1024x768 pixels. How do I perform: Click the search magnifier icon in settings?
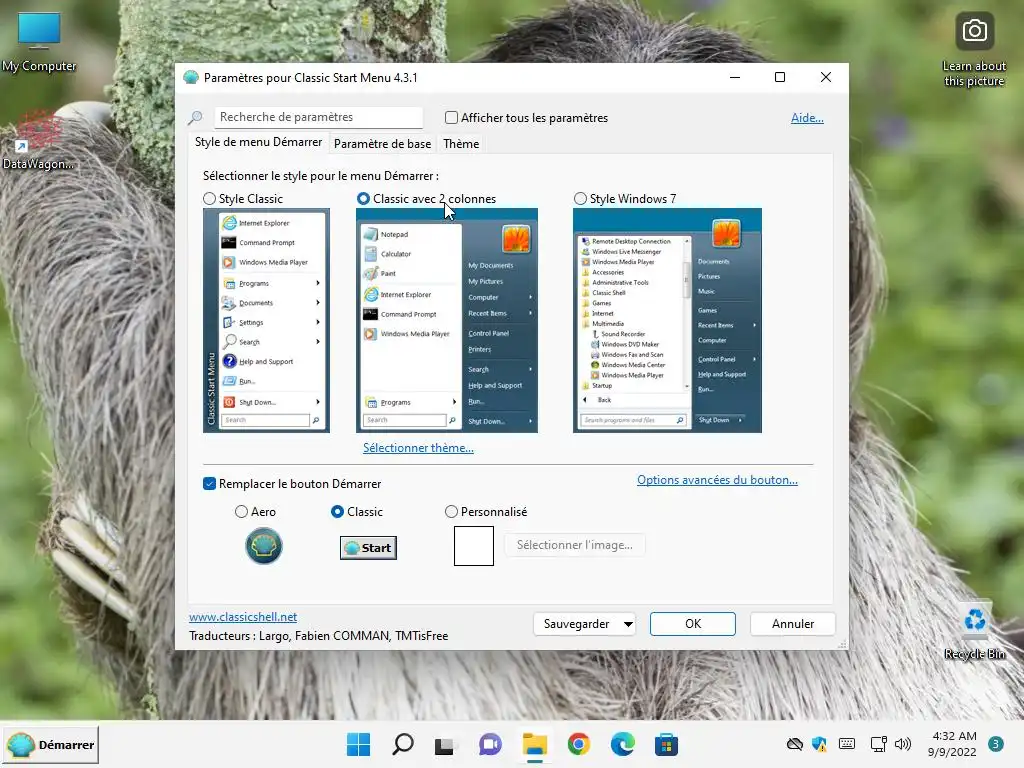195,118
